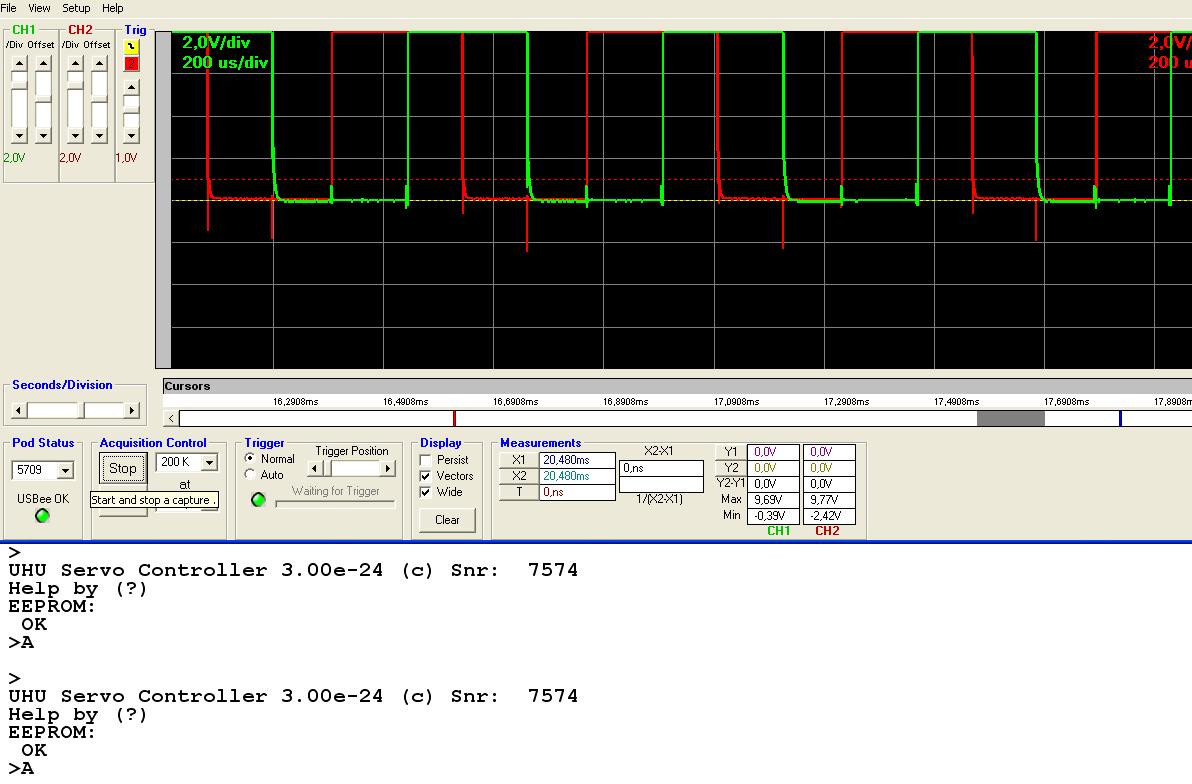Viewport: 1192px width, 784px height.
Task: Click the USBee OK green status LED
Action: click(x=43, y=516)
